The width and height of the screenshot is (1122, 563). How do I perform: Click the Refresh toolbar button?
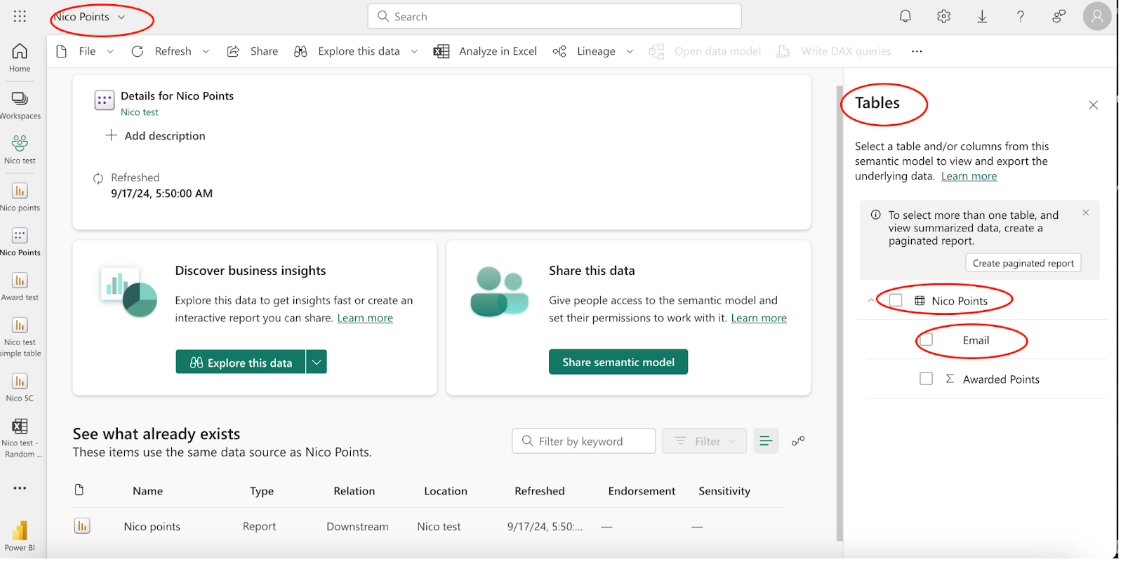point(163,52)
